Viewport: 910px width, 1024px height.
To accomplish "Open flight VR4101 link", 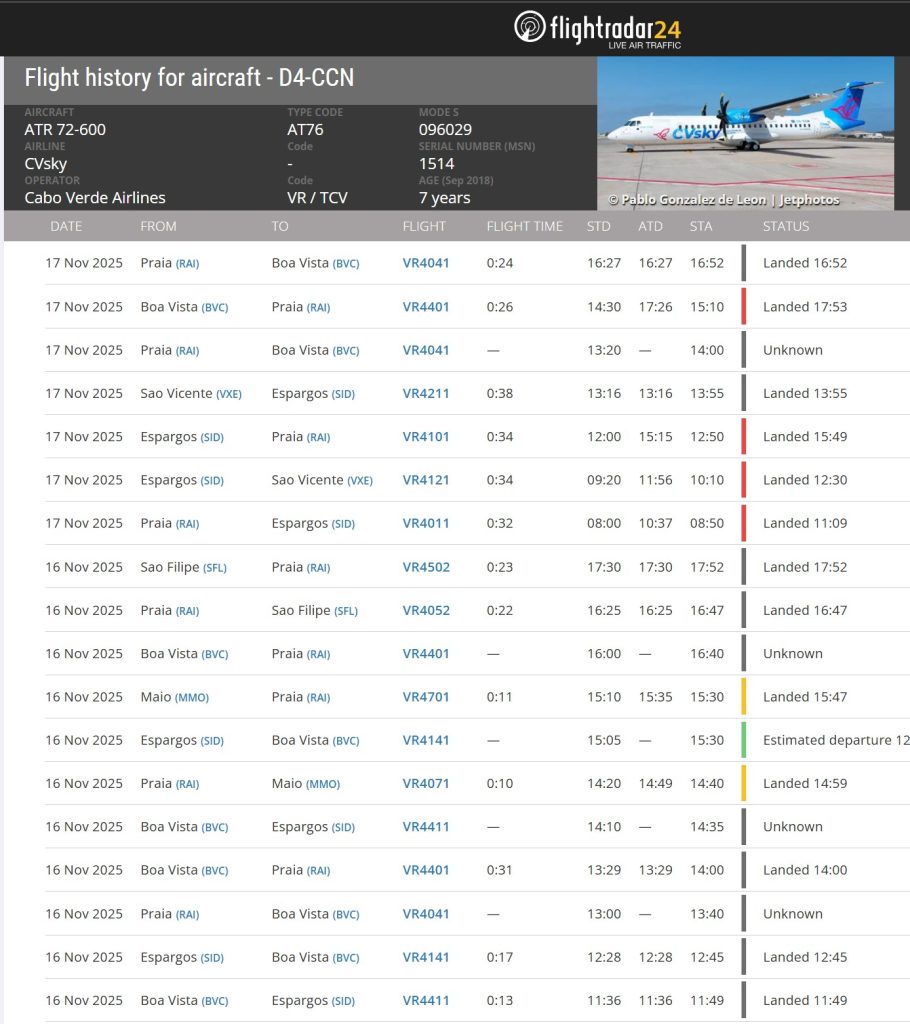I will pyautogui.click(x=426, y=437).
